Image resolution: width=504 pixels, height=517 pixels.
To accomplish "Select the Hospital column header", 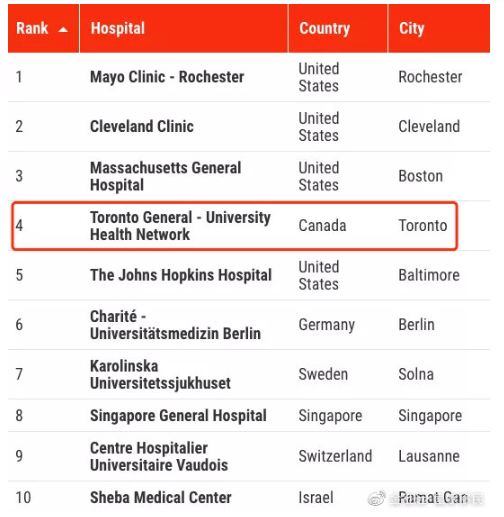I will [x=184, y=28].
